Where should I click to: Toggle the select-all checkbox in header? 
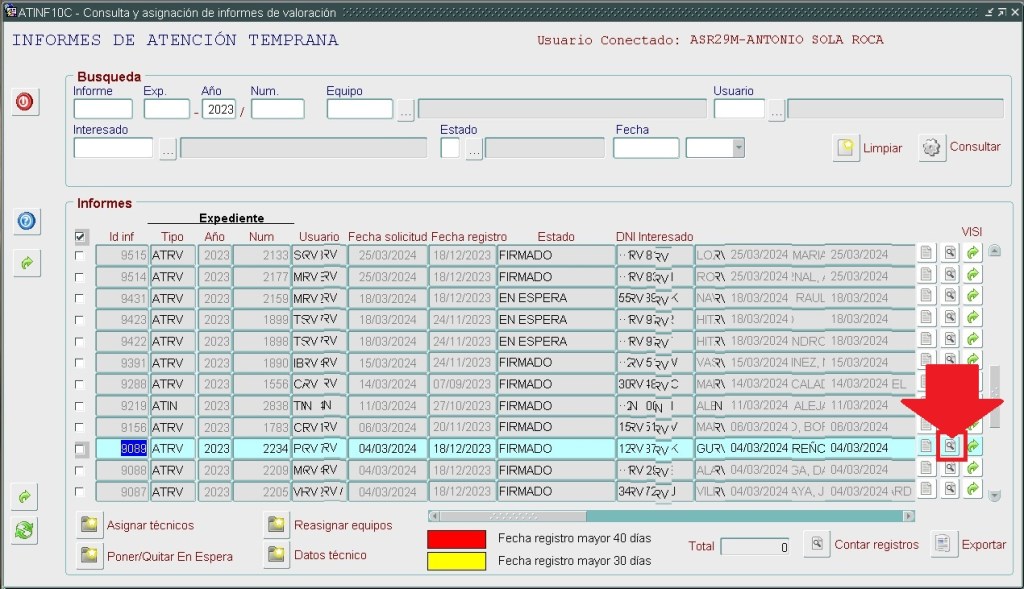pyautogui.click(x=81, y=236)
